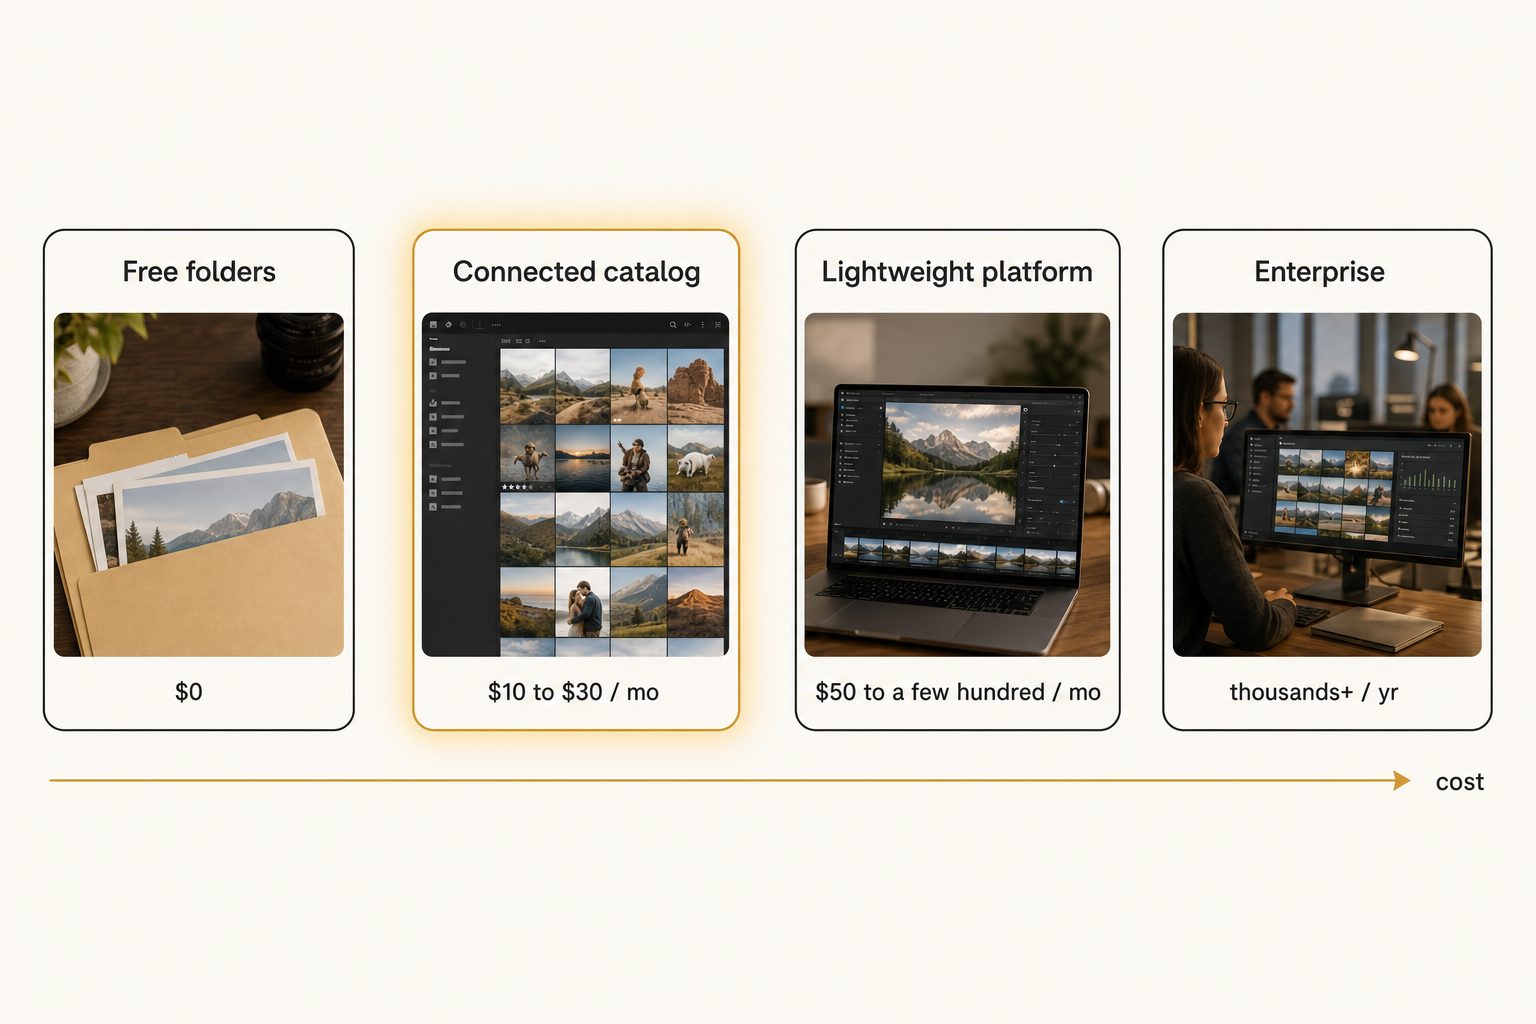
Task: Select the "Enterprise" card heading
Action: (1319, 272)
